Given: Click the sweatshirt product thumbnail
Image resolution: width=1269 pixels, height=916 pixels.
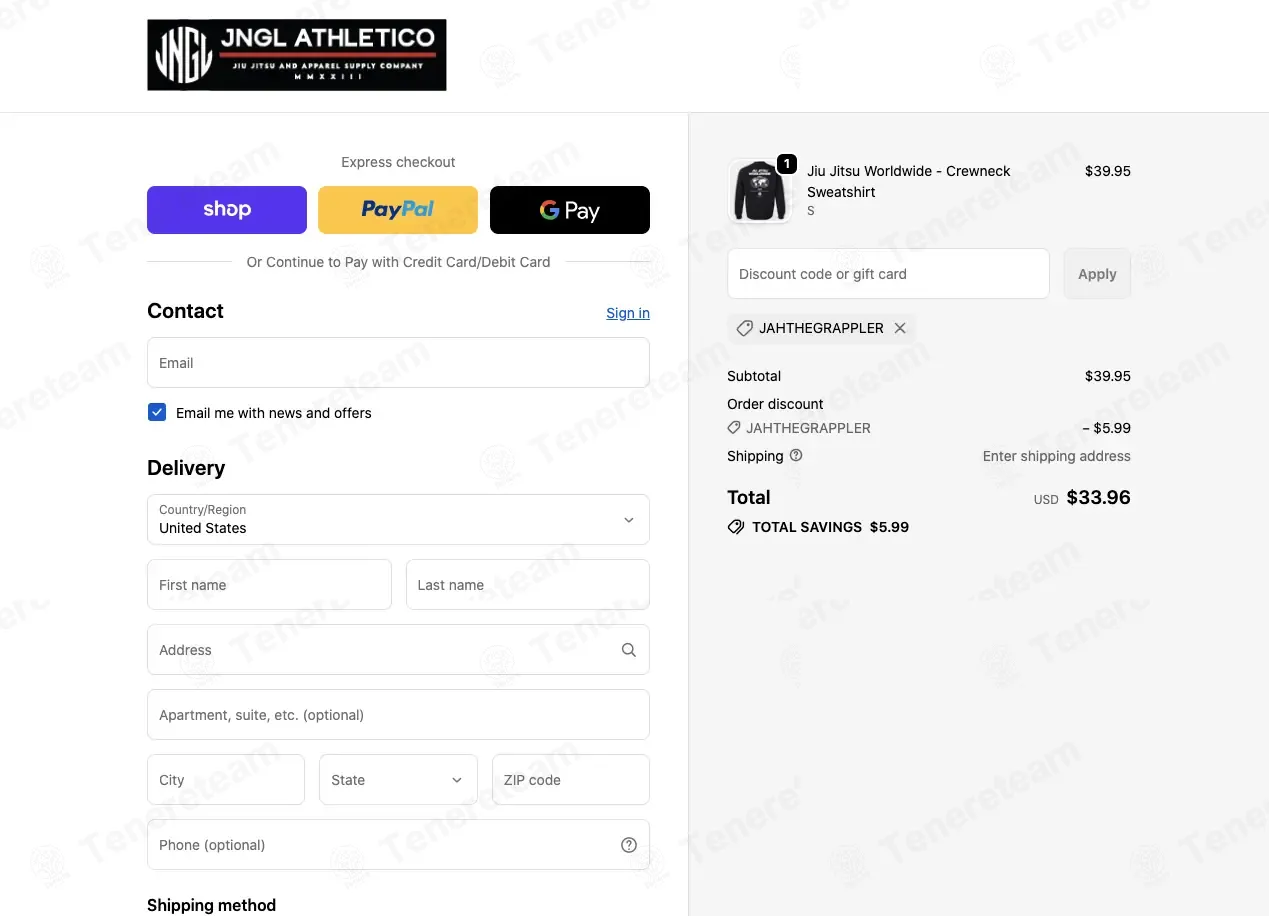Looking at the screenshot, I should click(x=759, y=190).
